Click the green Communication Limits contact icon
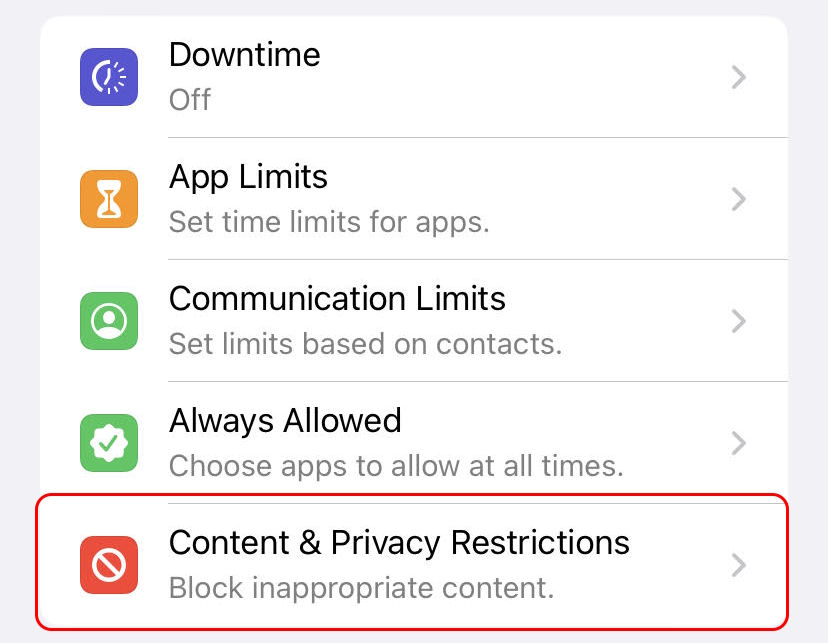This screenshot has height=643, width=828. point(109,320)
